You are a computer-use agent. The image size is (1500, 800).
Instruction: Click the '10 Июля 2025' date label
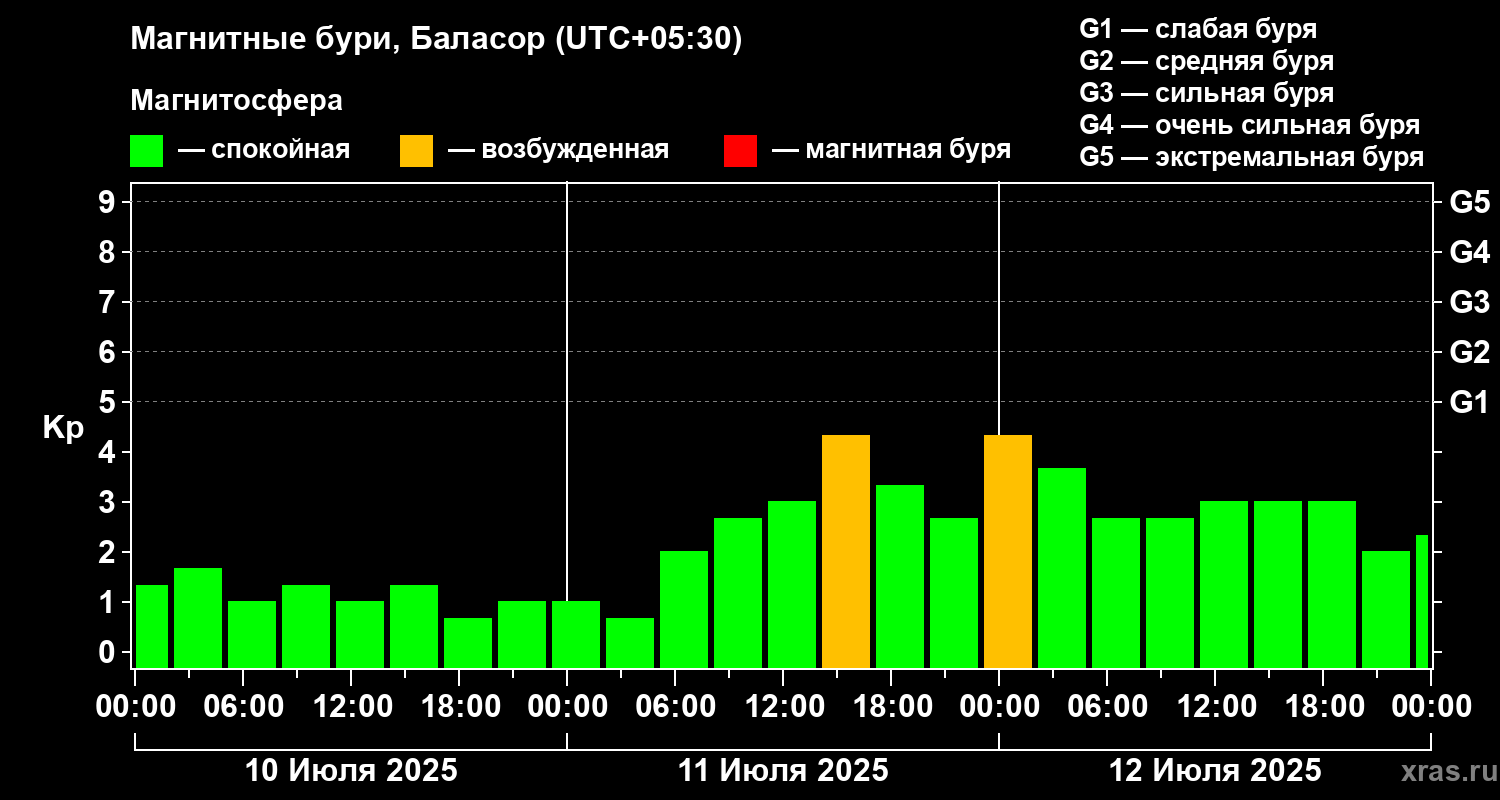click(x=351, y=771)
